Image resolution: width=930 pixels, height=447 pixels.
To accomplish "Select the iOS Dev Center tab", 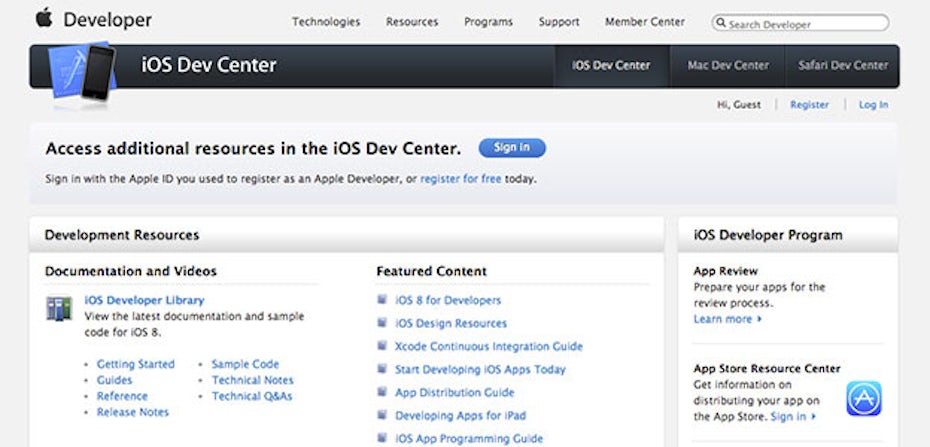I will pos(611,66).
